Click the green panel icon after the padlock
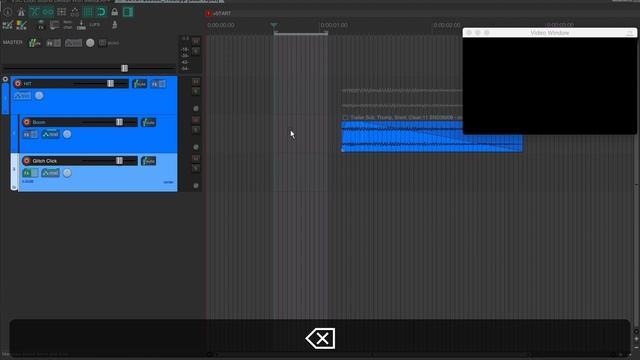 [128, 12]
